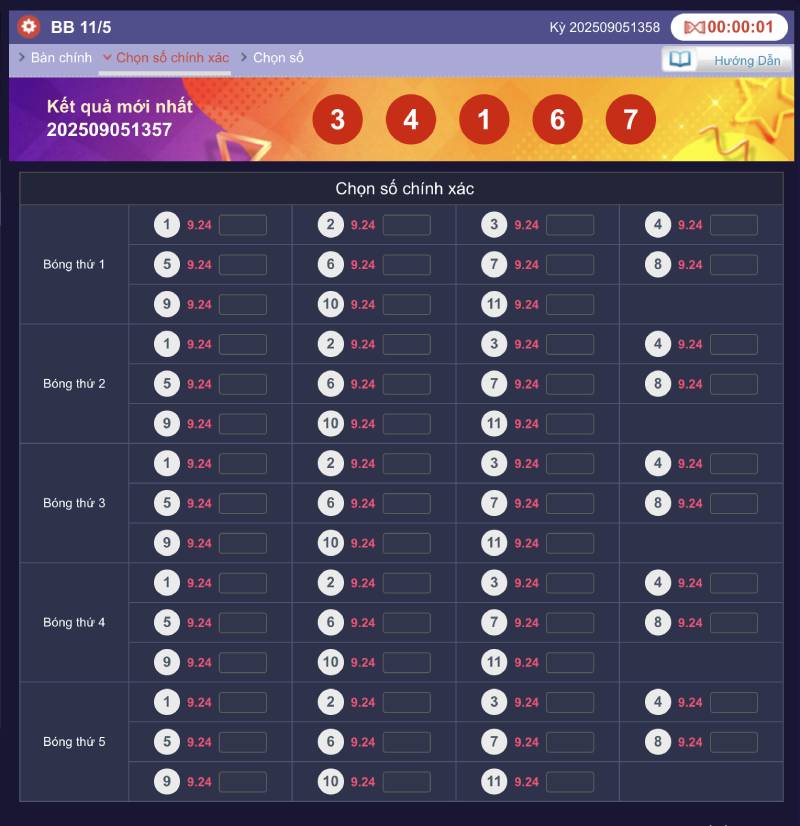Screen dimensions: 800x826
Task: Click the bet input next to ball 2 odds
Action: (406, 225)
